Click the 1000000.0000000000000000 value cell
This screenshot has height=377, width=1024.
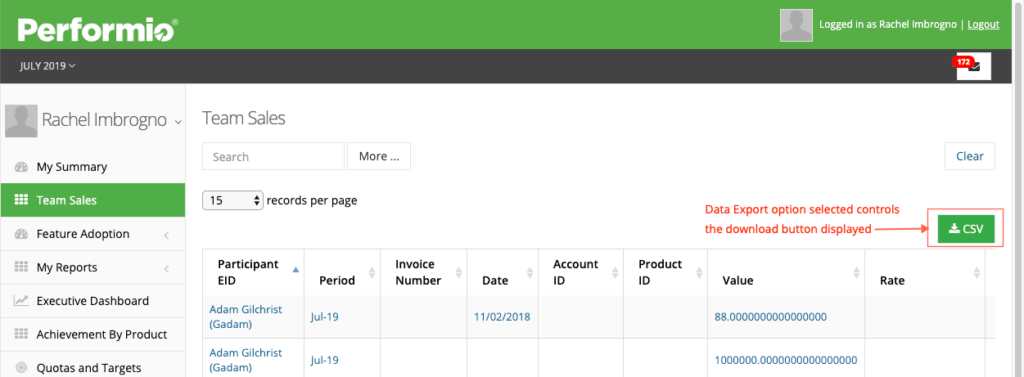[x=786, y=360]
